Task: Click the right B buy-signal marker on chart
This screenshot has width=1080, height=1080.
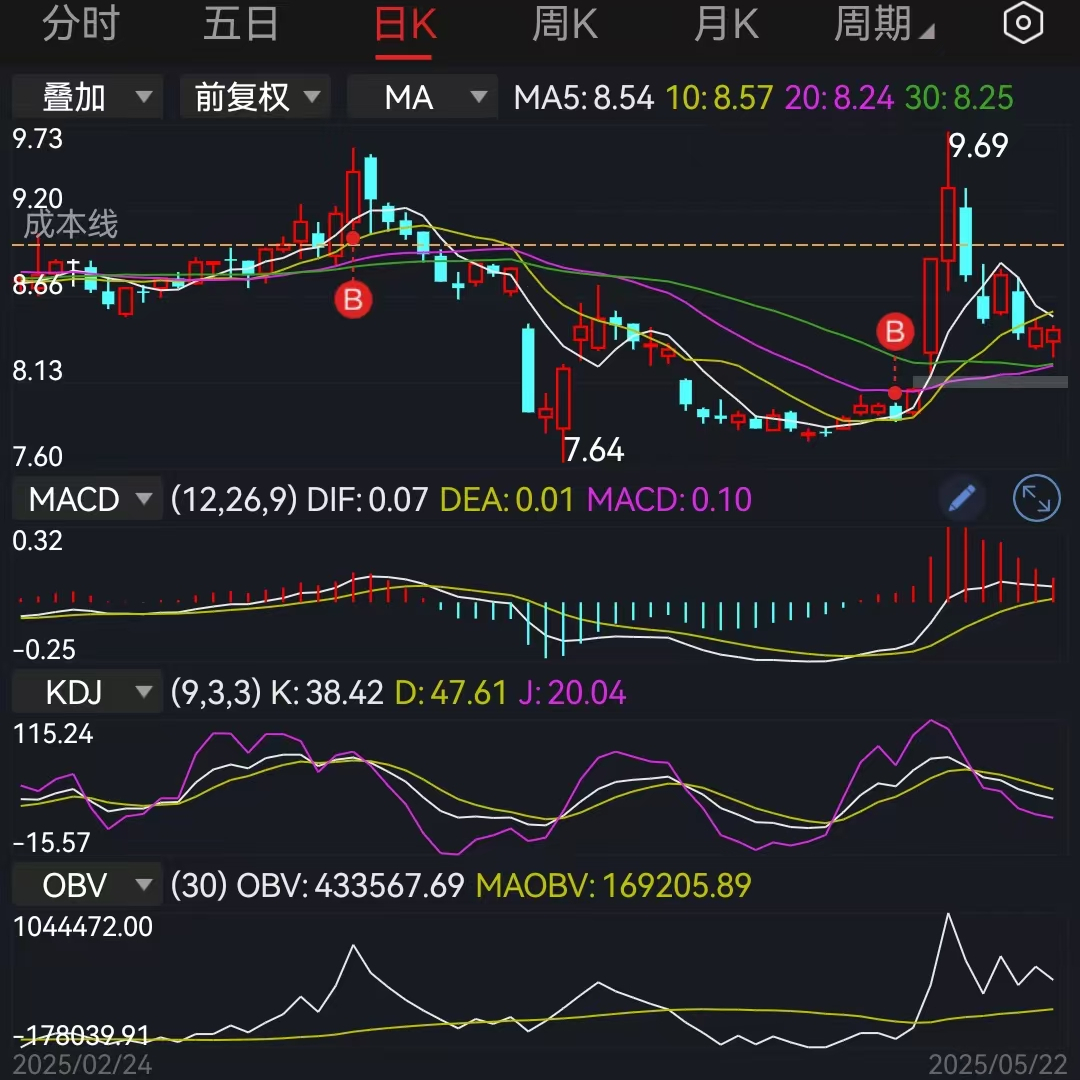Action: [x=894, y=331]
